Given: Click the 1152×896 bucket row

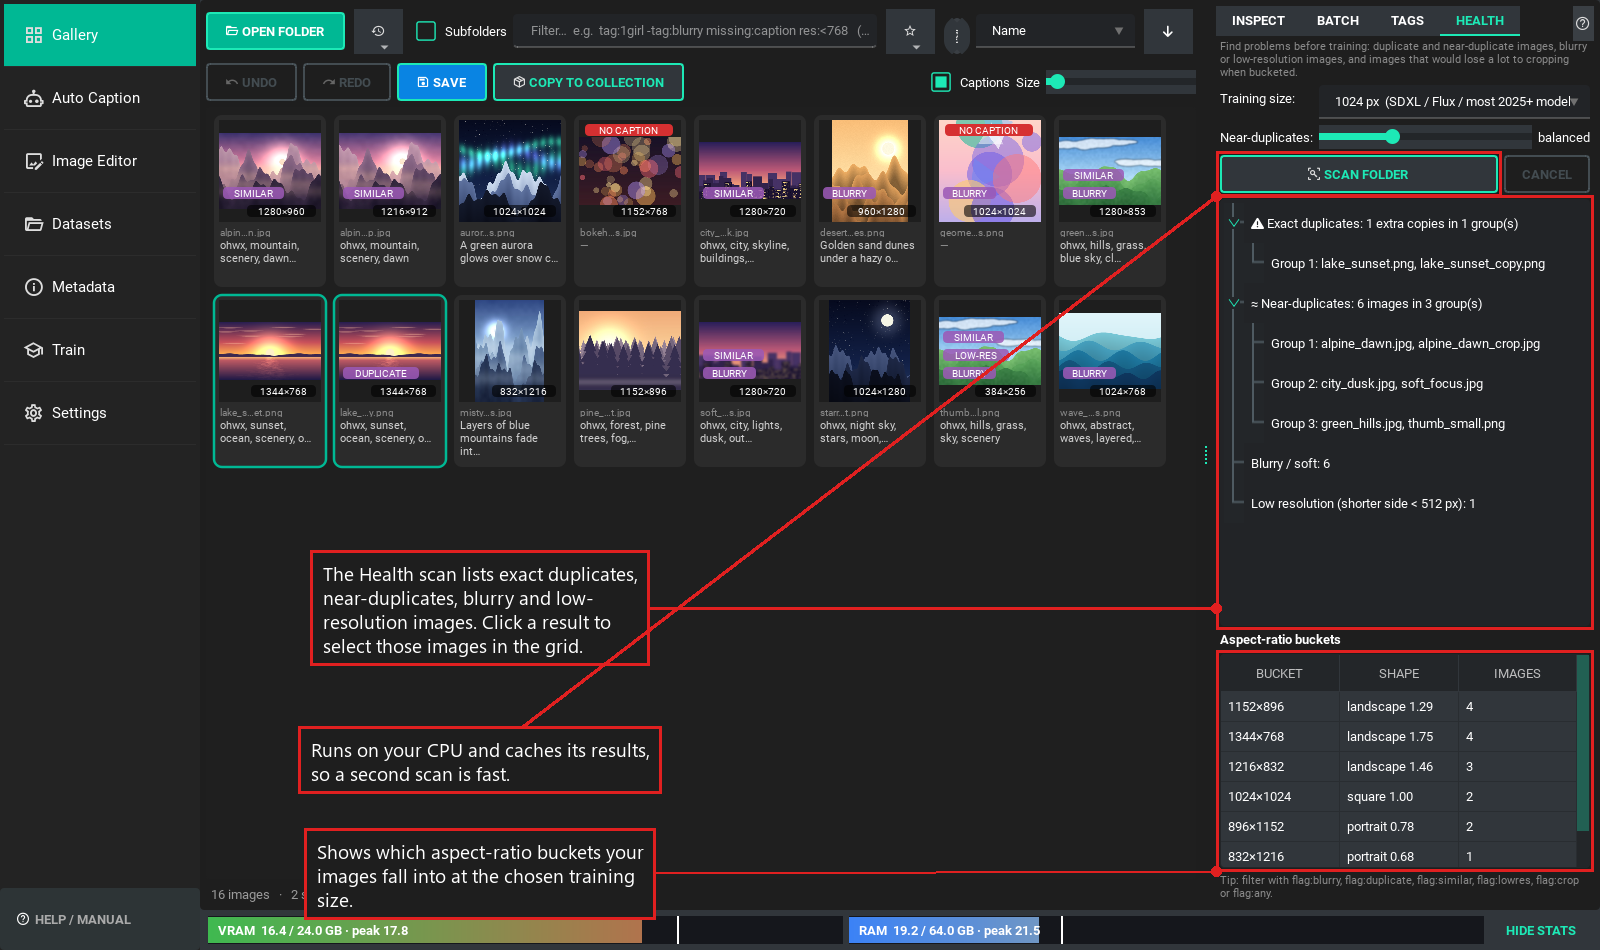Looking at the screenshot, I should pos(1398,707).
